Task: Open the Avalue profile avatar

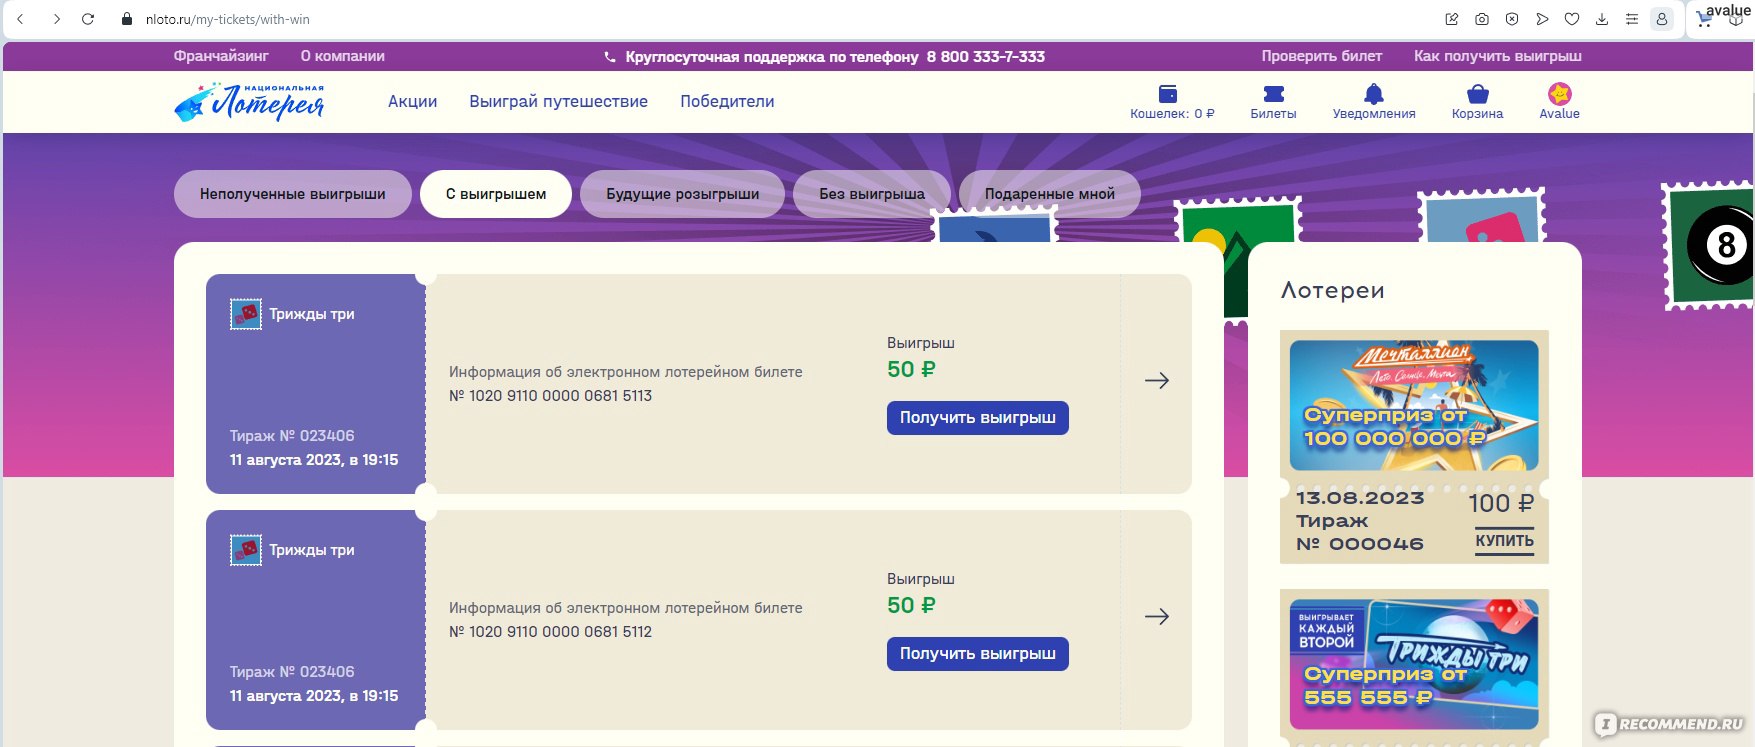Action: click(x=1559, y=94)
